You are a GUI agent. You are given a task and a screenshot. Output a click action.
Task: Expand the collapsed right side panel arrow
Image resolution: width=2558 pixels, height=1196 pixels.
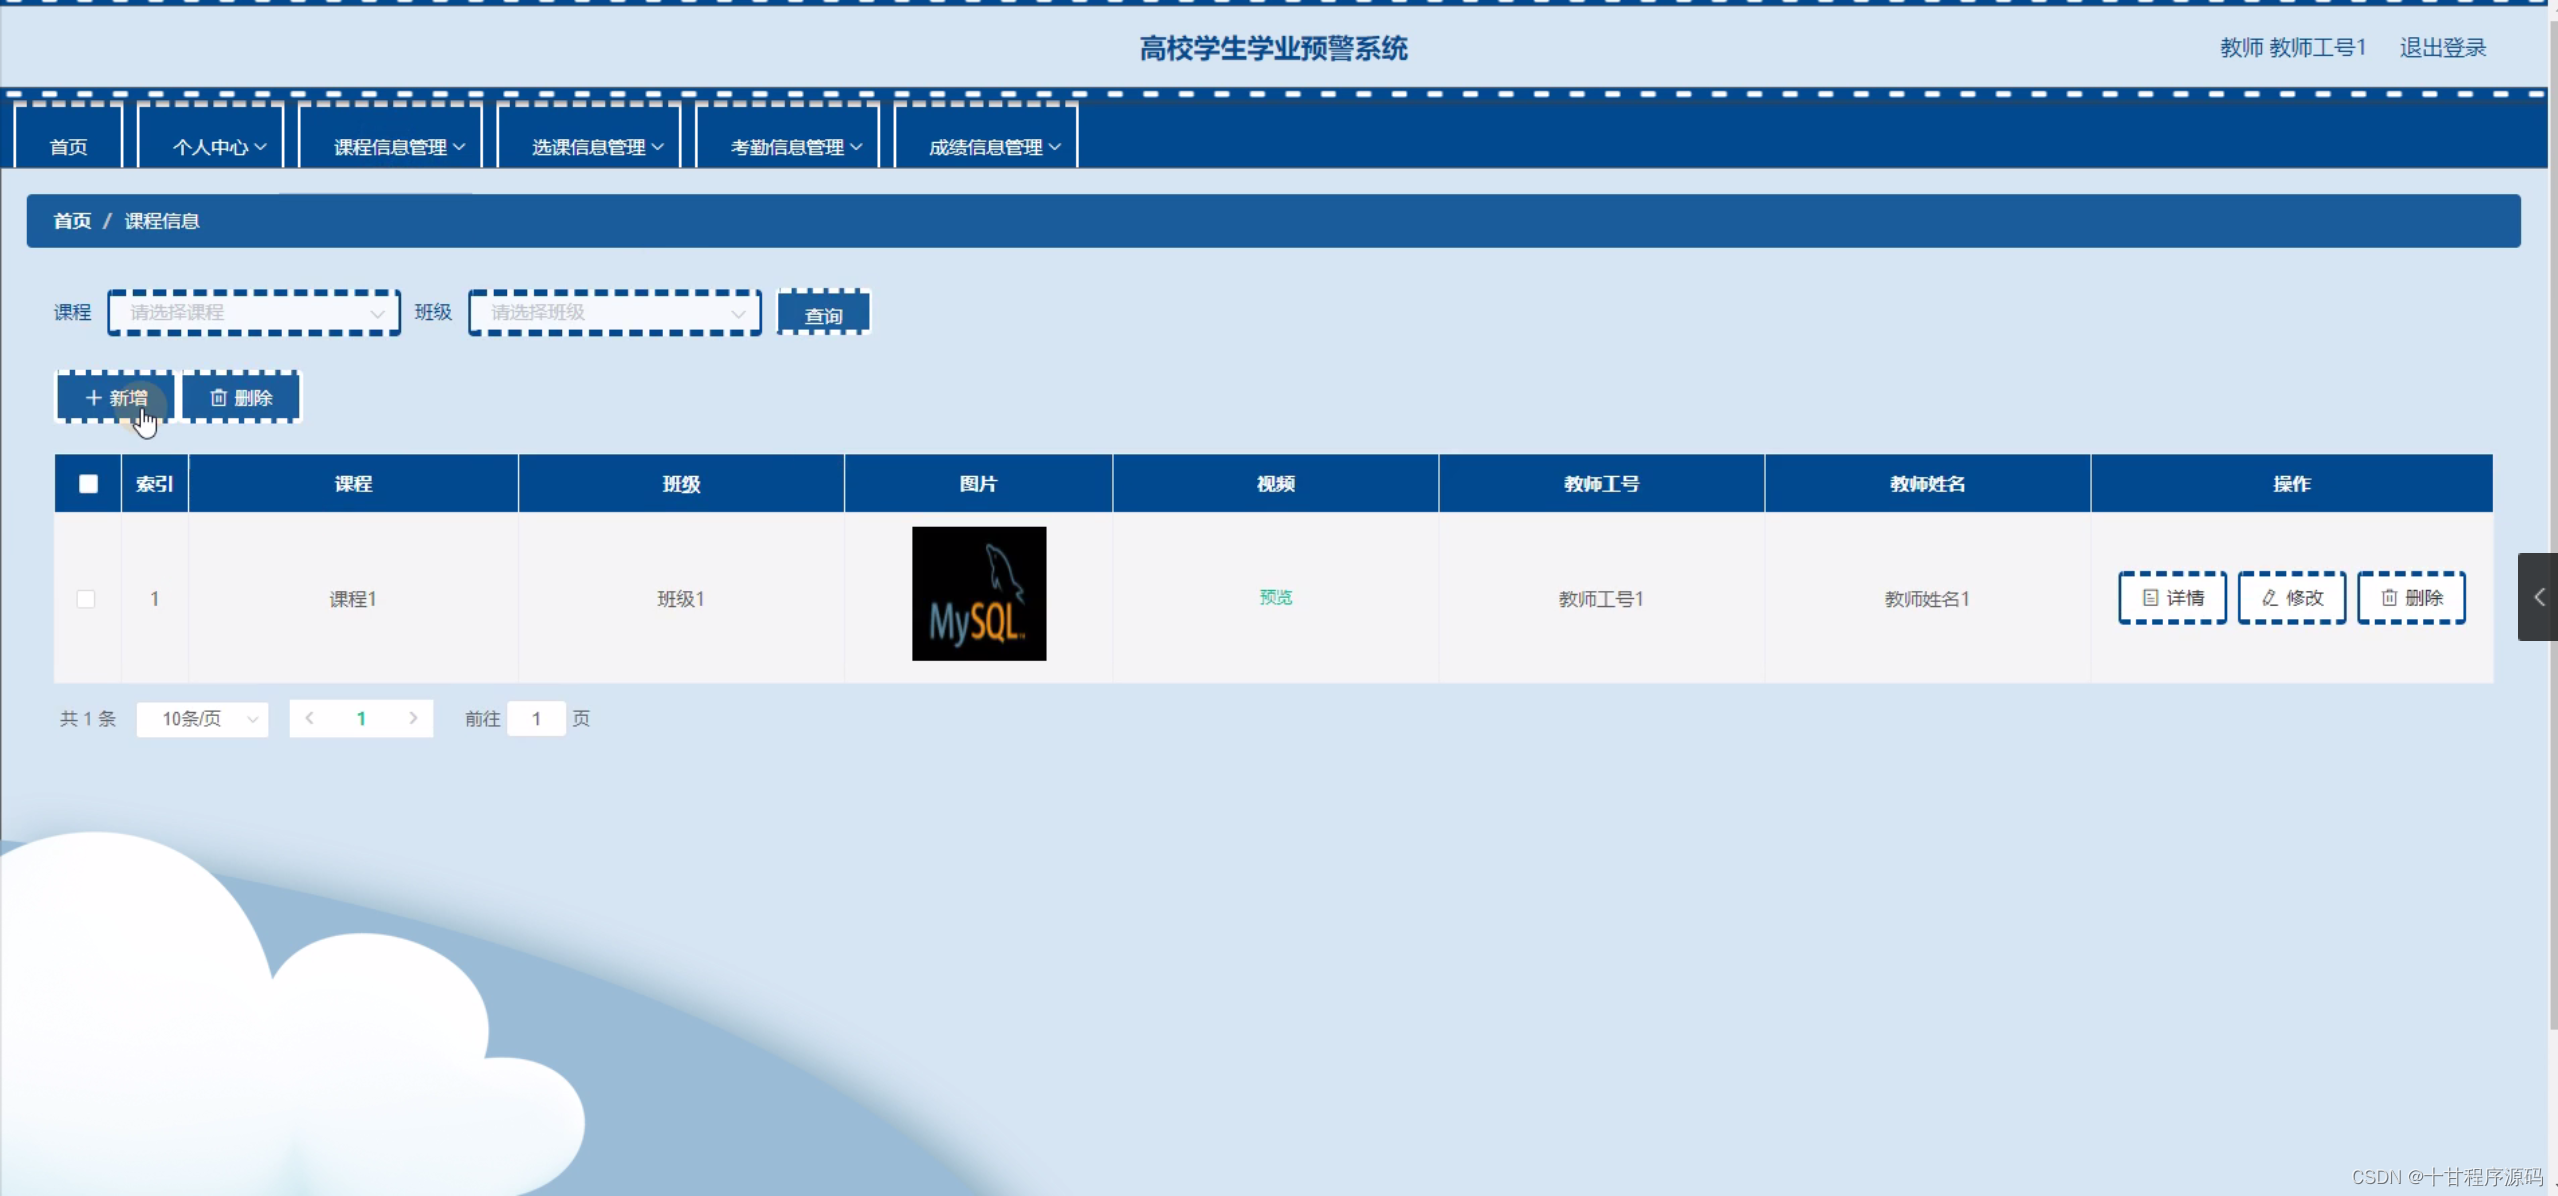coord(2538,597)
